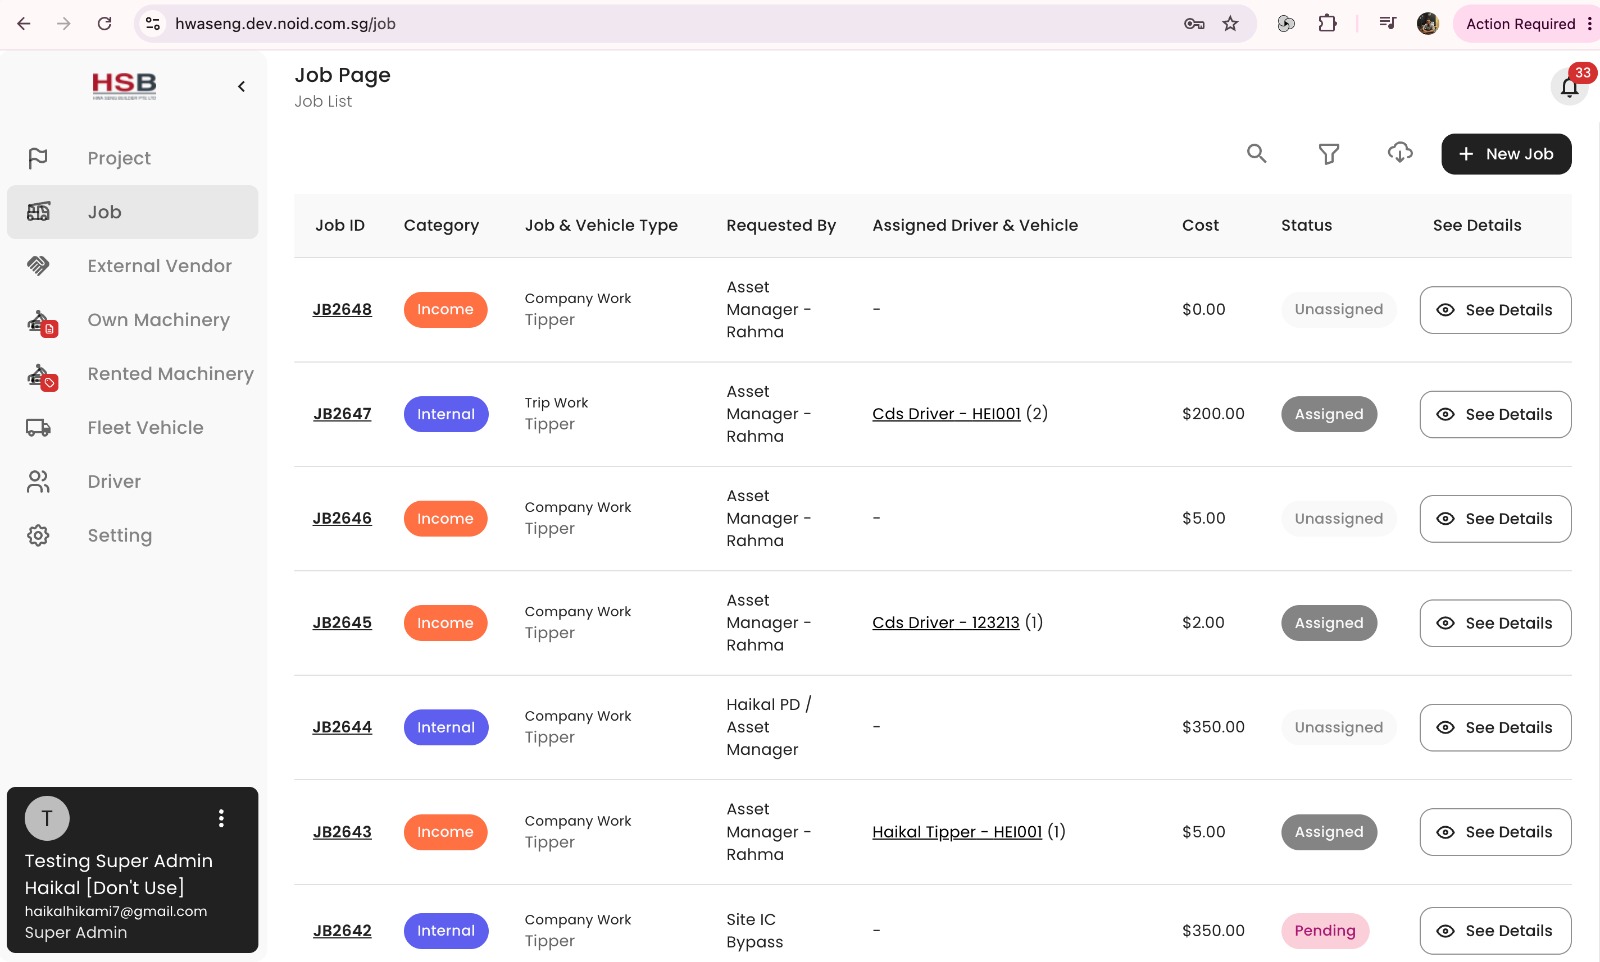
Task: Click the Unassigned status of JB2648
Action: (x=1339, y=310)
